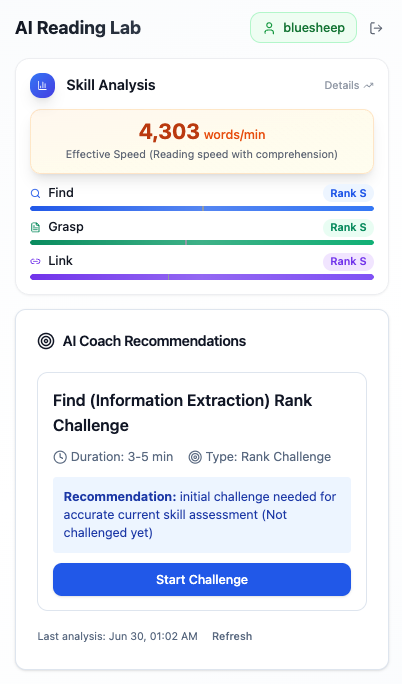This screenshot has width=402, height=684.
Task: Click the target icon beside Type
Action: 195,457
